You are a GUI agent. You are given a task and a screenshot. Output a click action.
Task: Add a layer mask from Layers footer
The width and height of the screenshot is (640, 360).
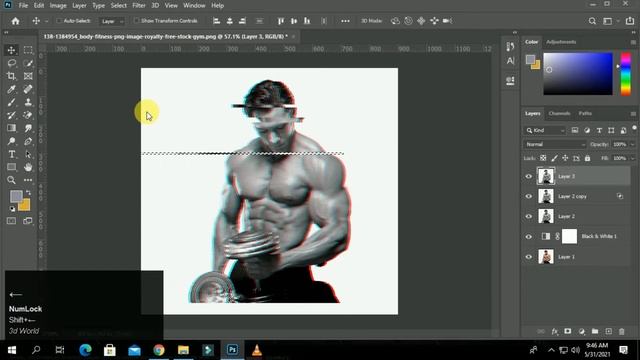pyautogui.click(x=568, y=331)
